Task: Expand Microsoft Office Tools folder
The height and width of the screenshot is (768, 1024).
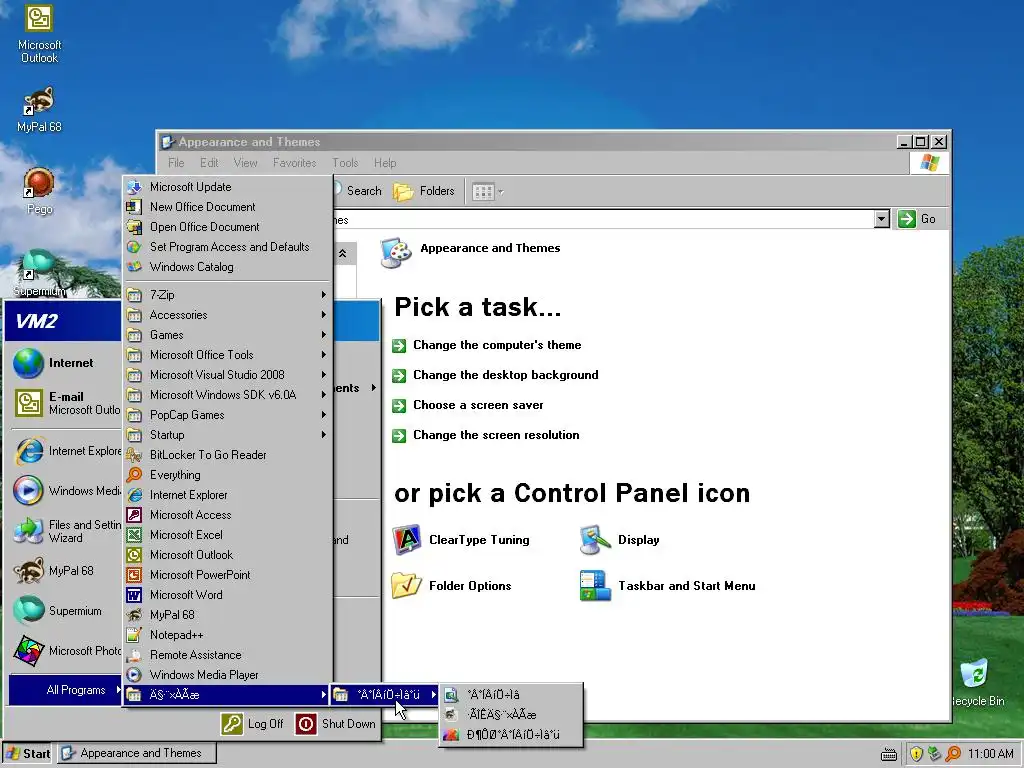Action: pos(228,355)
